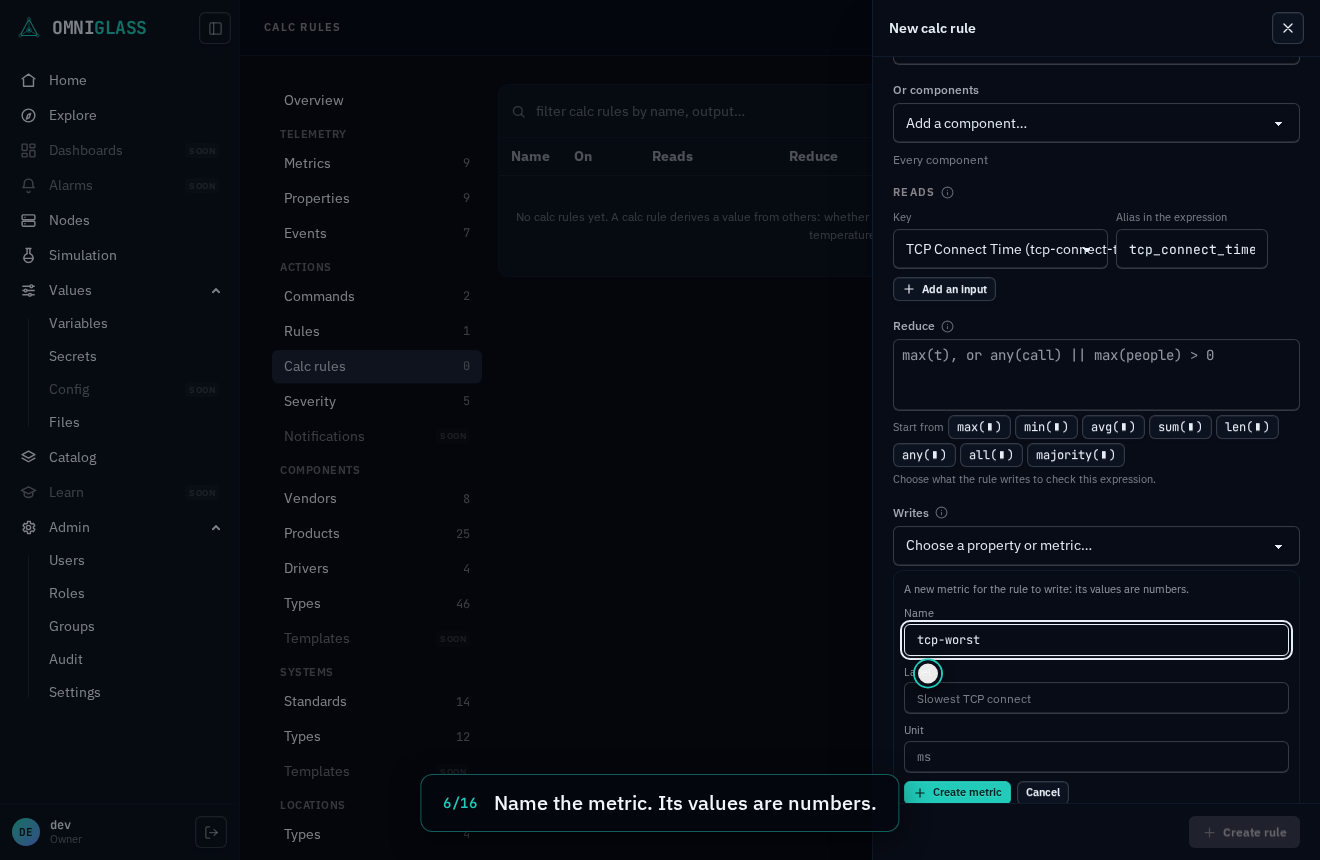Close the New calc rule panel
Image resolution: width=1320 pixels, height=860 pixels.
(x=1288, y=28)
